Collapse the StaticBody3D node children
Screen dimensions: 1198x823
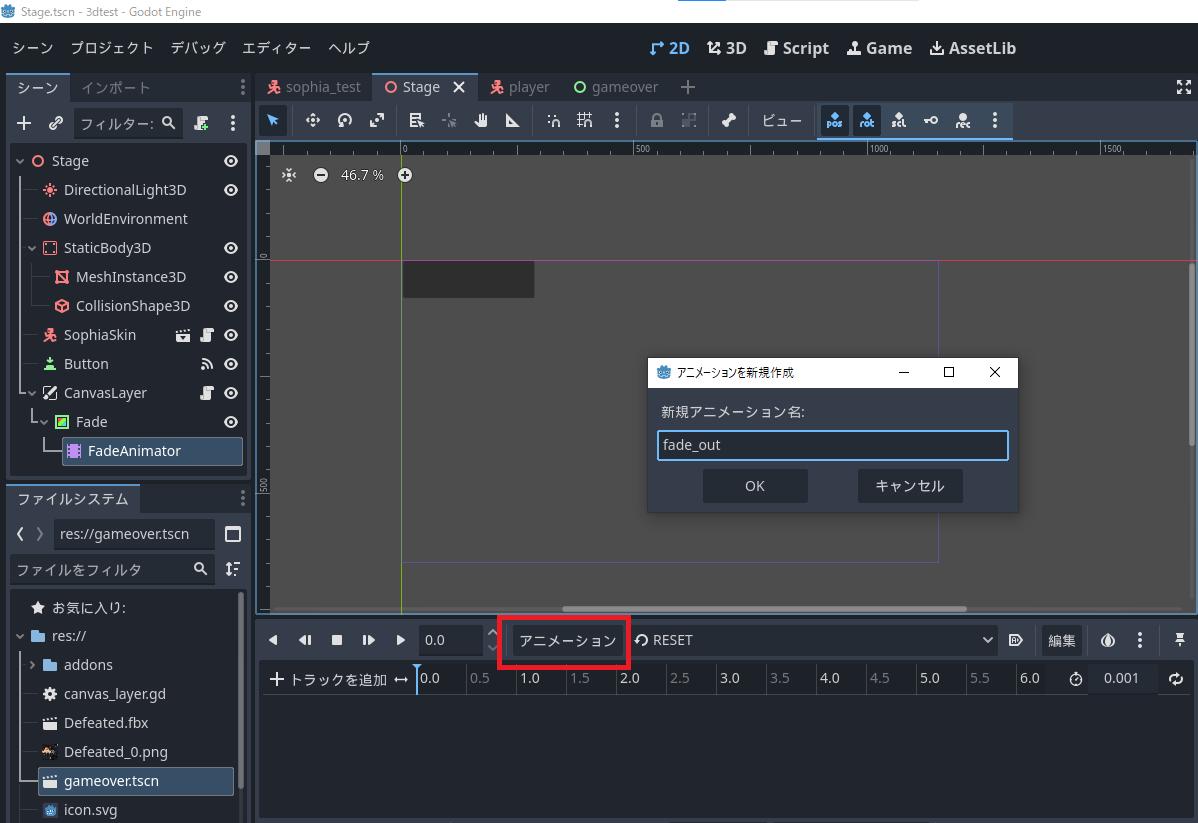coord(32,248)
